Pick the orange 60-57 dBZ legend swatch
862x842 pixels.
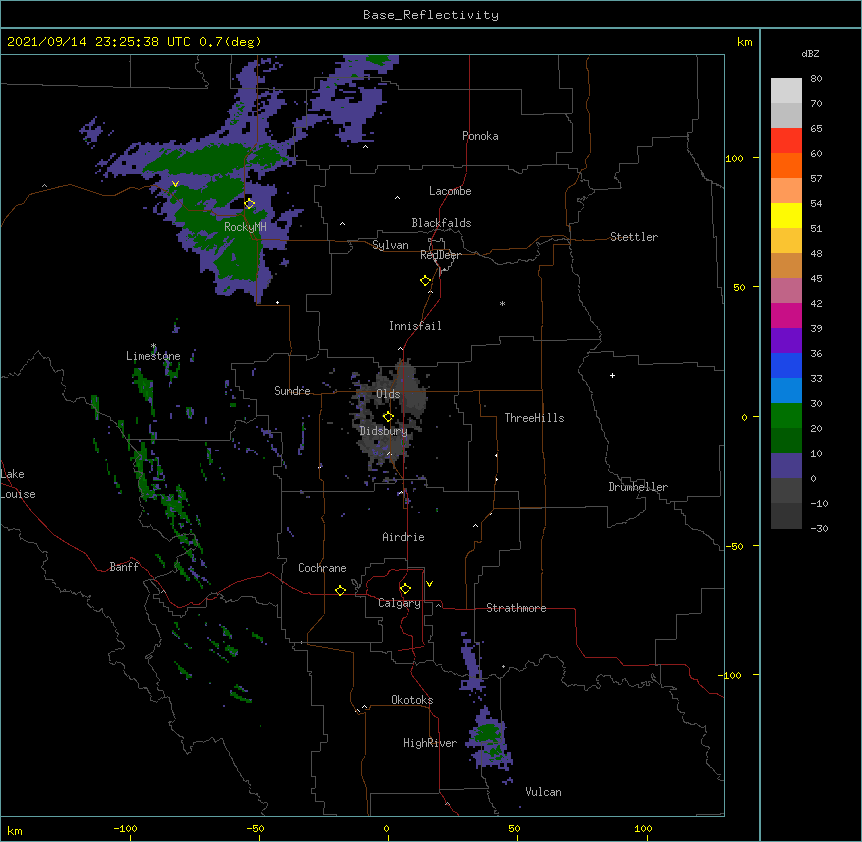tap(786, 166)
